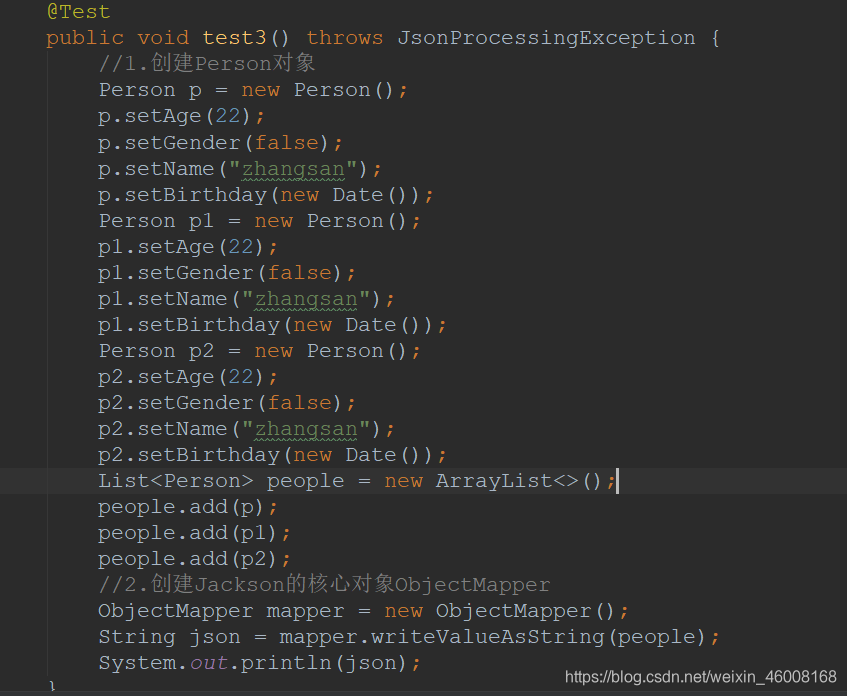Click line 'p.setName("zhangsan");'
847x696 pixels.
point(239,169)
